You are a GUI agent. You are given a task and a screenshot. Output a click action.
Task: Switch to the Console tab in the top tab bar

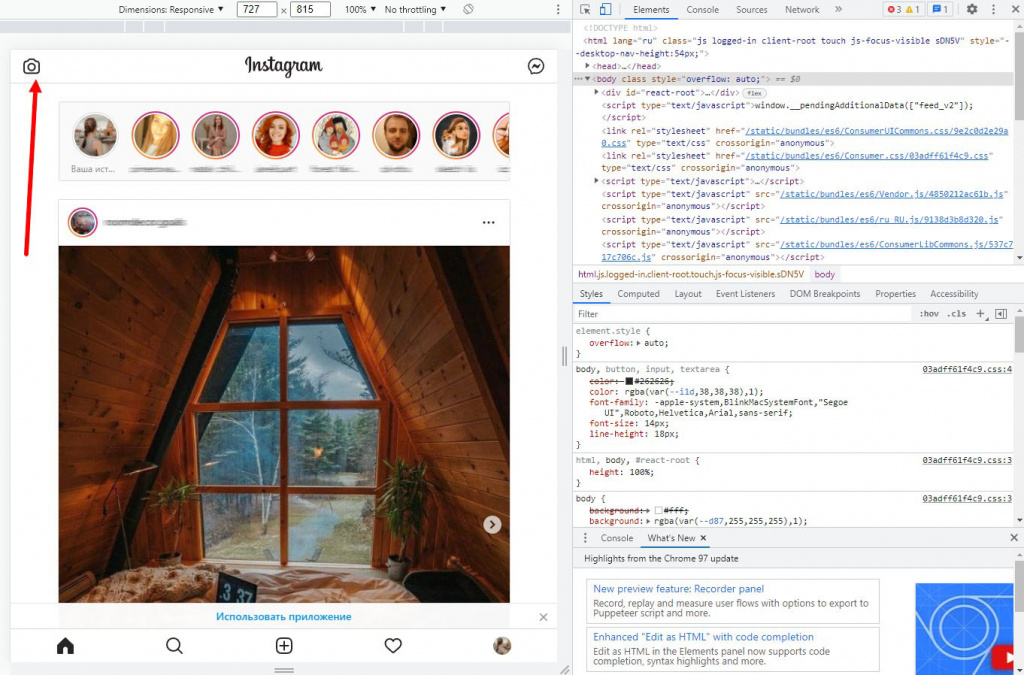point(703,10)
